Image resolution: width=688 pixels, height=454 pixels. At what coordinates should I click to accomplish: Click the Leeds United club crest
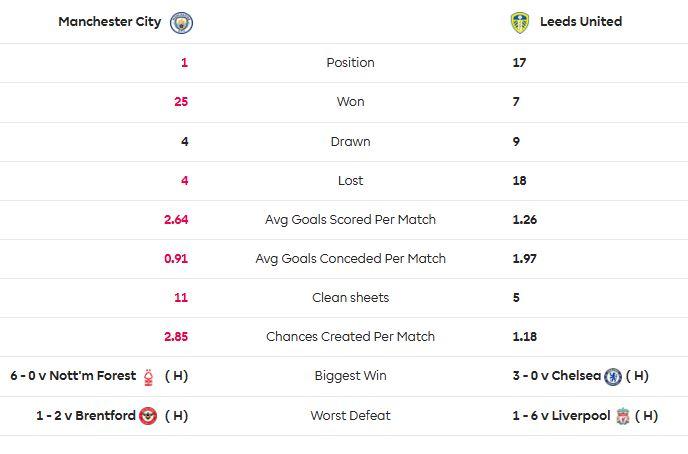point(519,22)
